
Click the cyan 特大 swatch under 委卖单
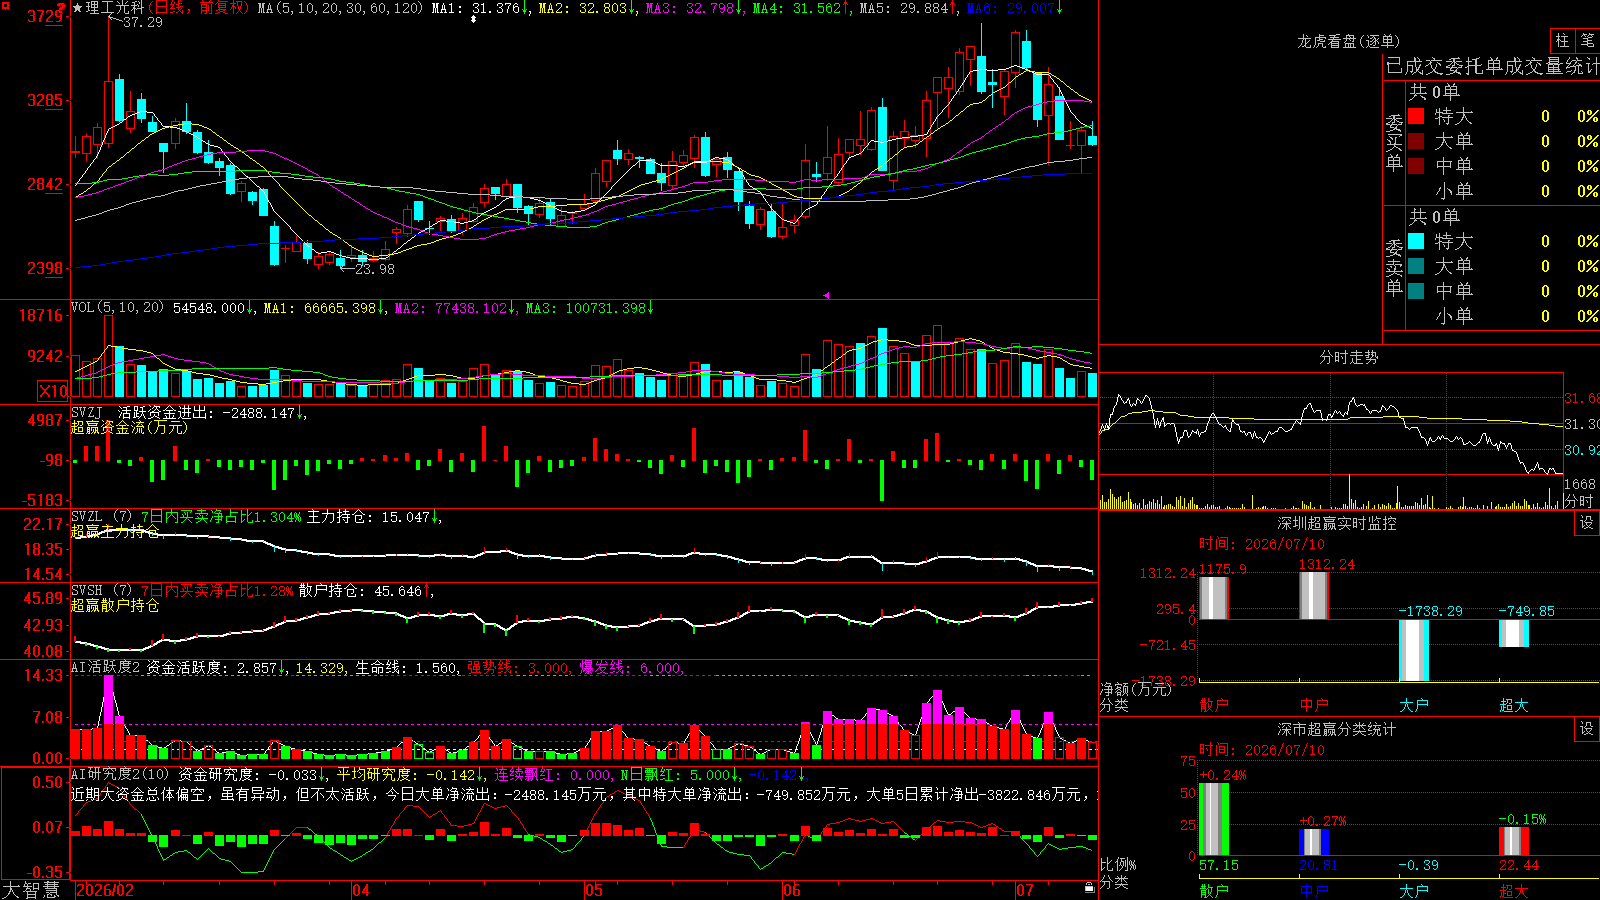click(x=1416, y=241)
